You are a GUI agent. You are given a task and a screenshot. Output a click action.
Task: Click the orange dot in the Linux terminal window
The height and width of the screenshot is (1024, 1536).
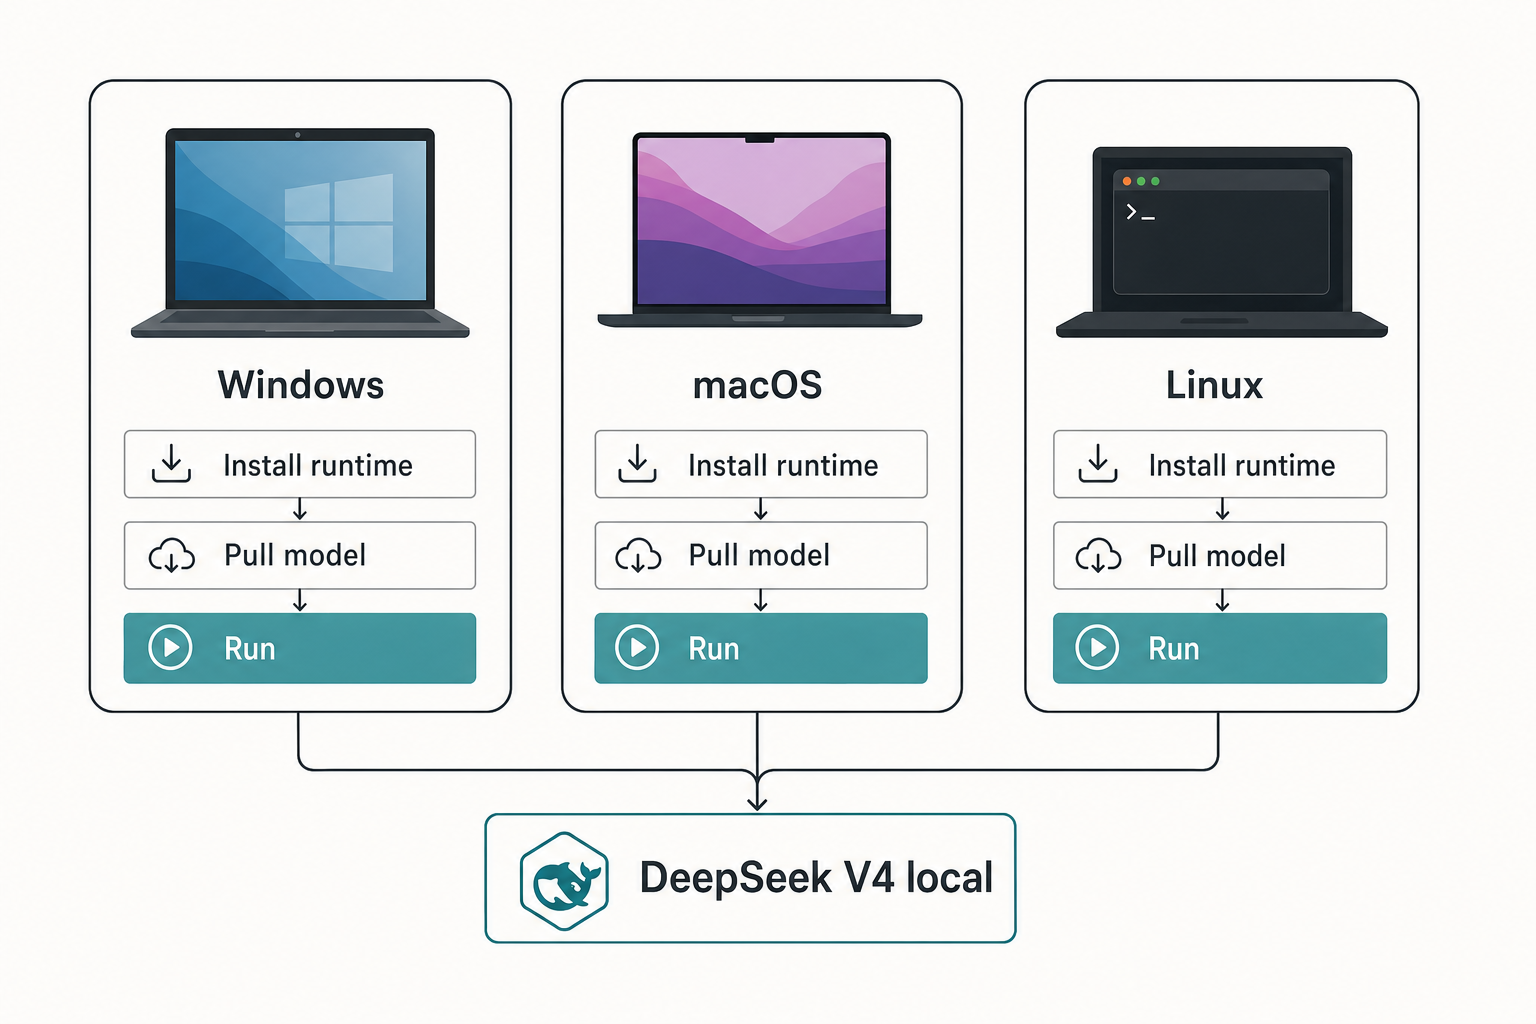(x=1127, y=181)
